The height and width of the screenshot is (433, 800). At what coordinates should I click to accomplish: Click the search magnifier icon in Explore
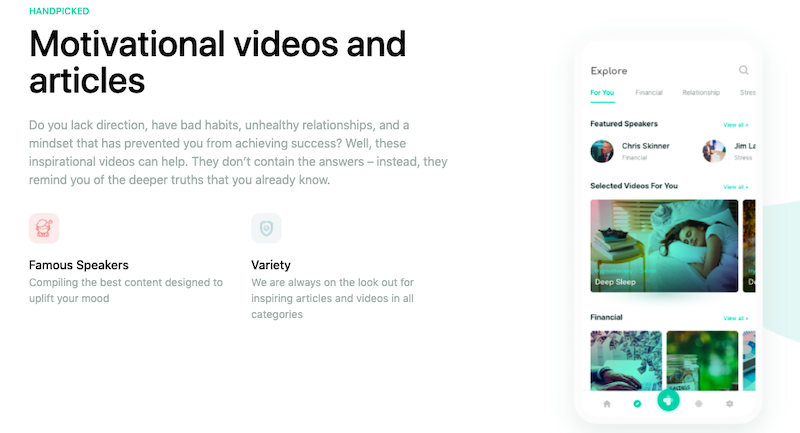pyautogui.click(x=743, y=70)
